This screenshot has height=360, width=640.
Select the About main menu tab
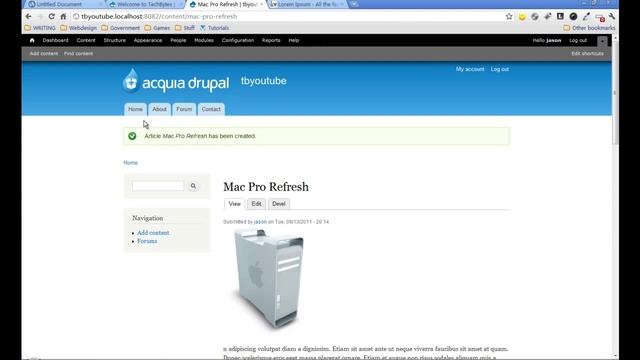(x=160, y=109)
